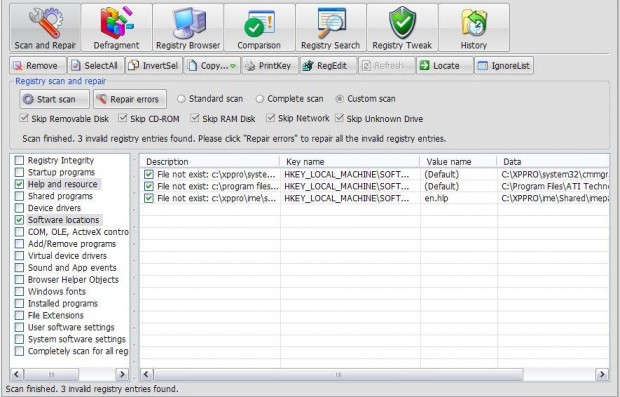Select the Standard scan option

(181, 99)
